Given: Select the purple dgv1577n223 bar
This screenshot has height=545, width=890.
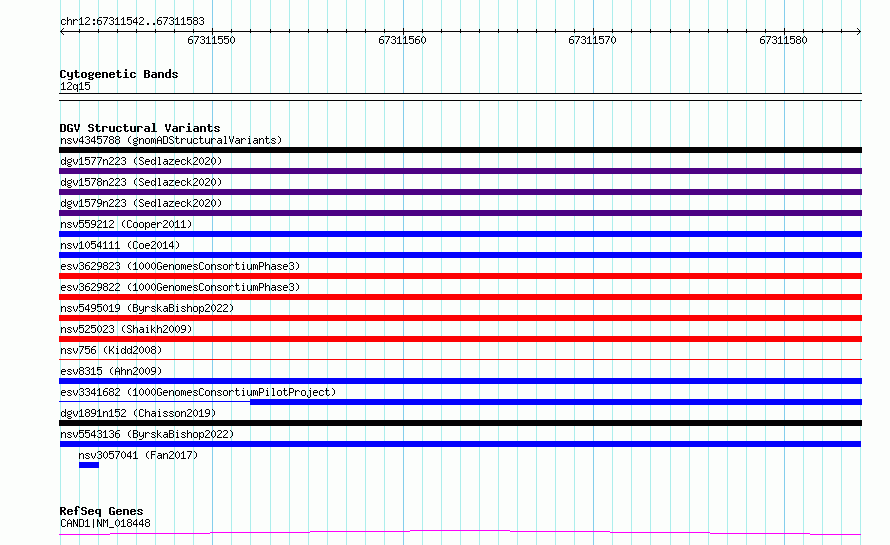Looking at the screenshot, I should [460, 171].
